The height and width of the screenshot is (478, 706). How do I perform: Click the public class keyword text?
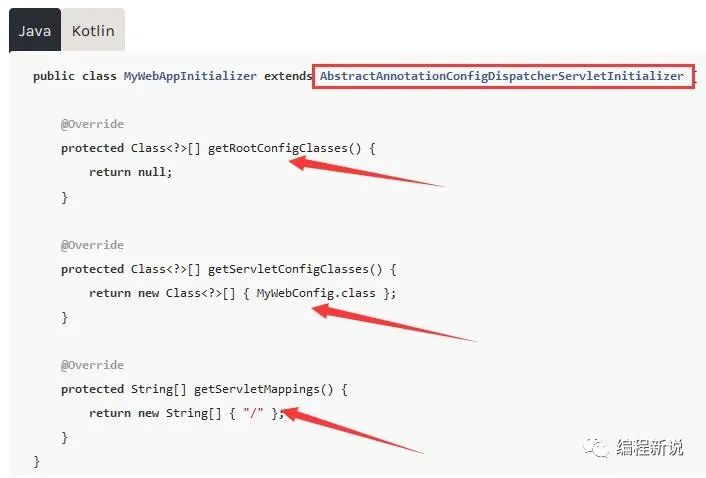click(x=75, y=76)
